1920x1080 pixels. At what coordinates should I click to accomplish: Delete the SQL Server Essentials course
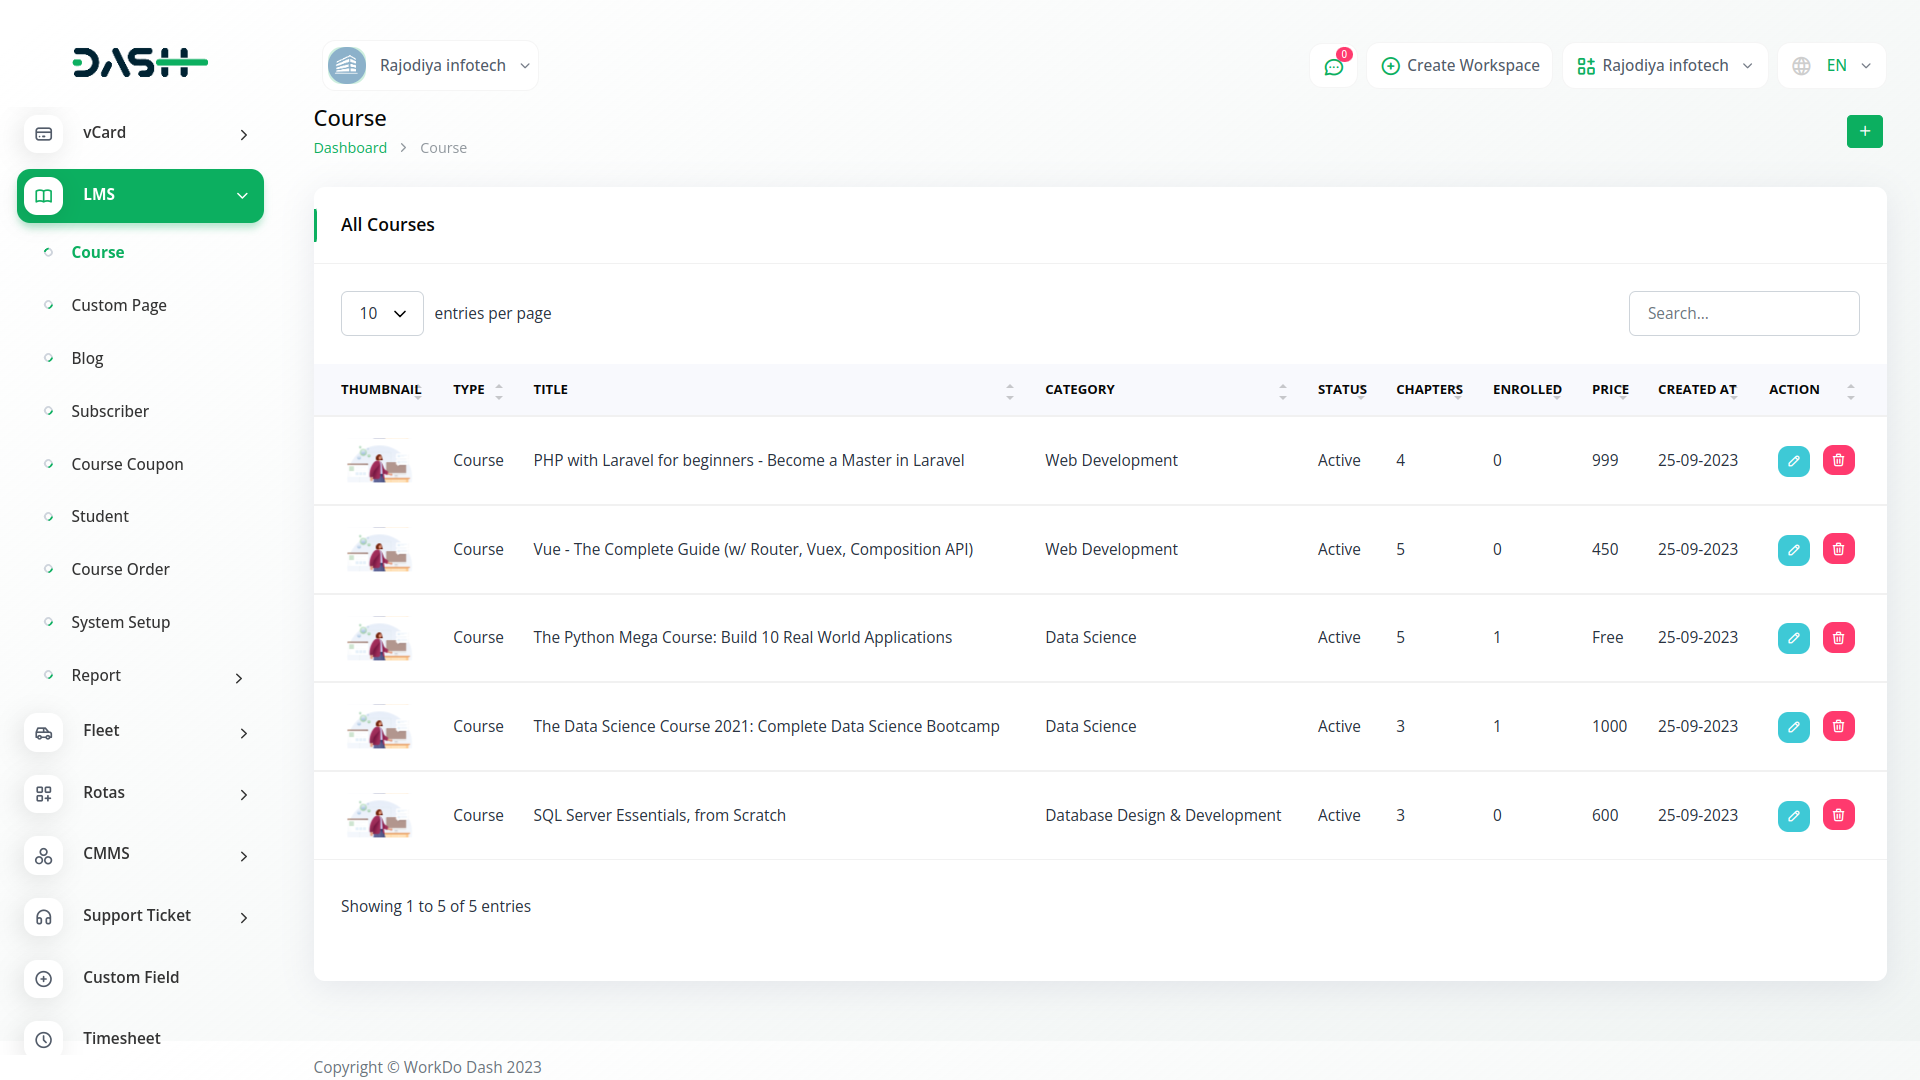[1838, 815]
